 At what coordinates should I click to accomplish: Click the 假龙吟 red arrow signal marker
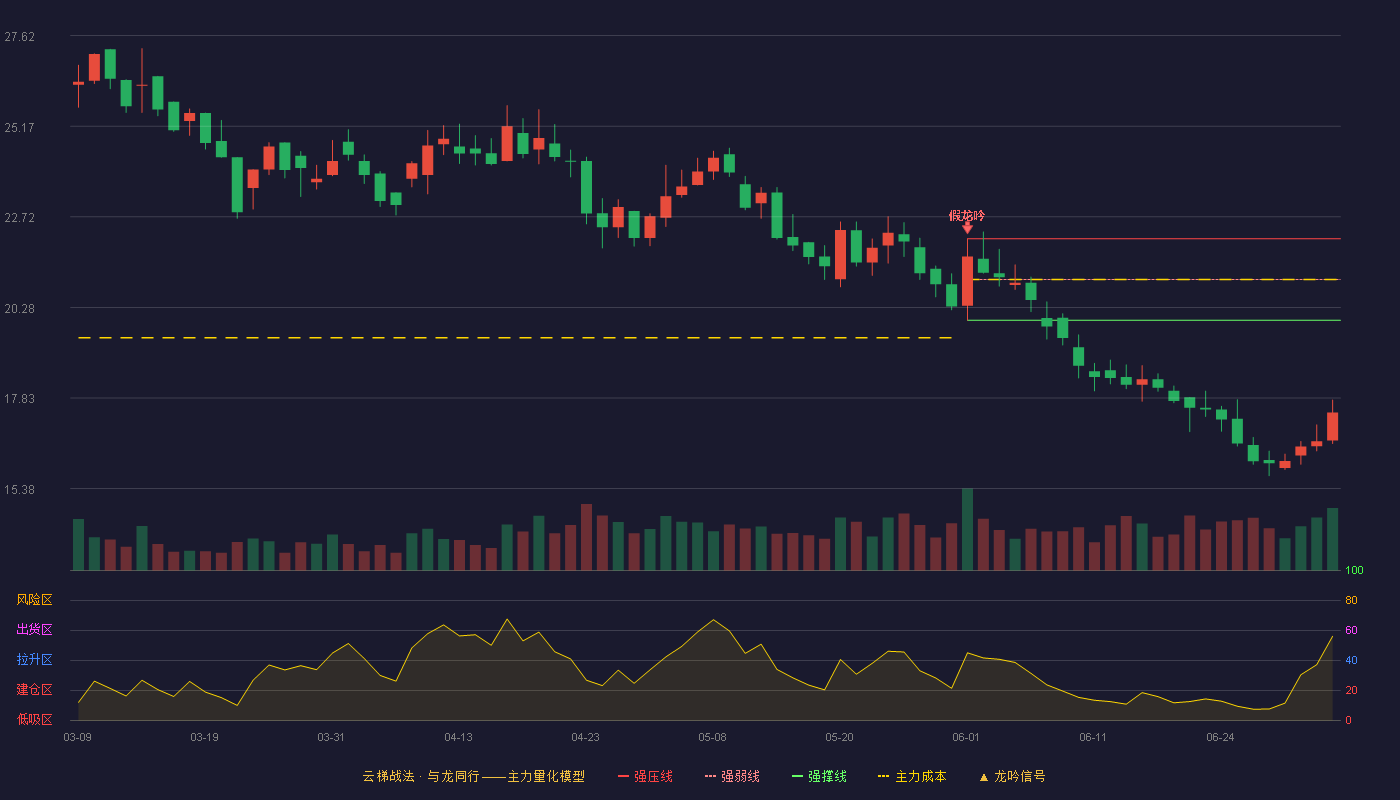pos(967,228)
